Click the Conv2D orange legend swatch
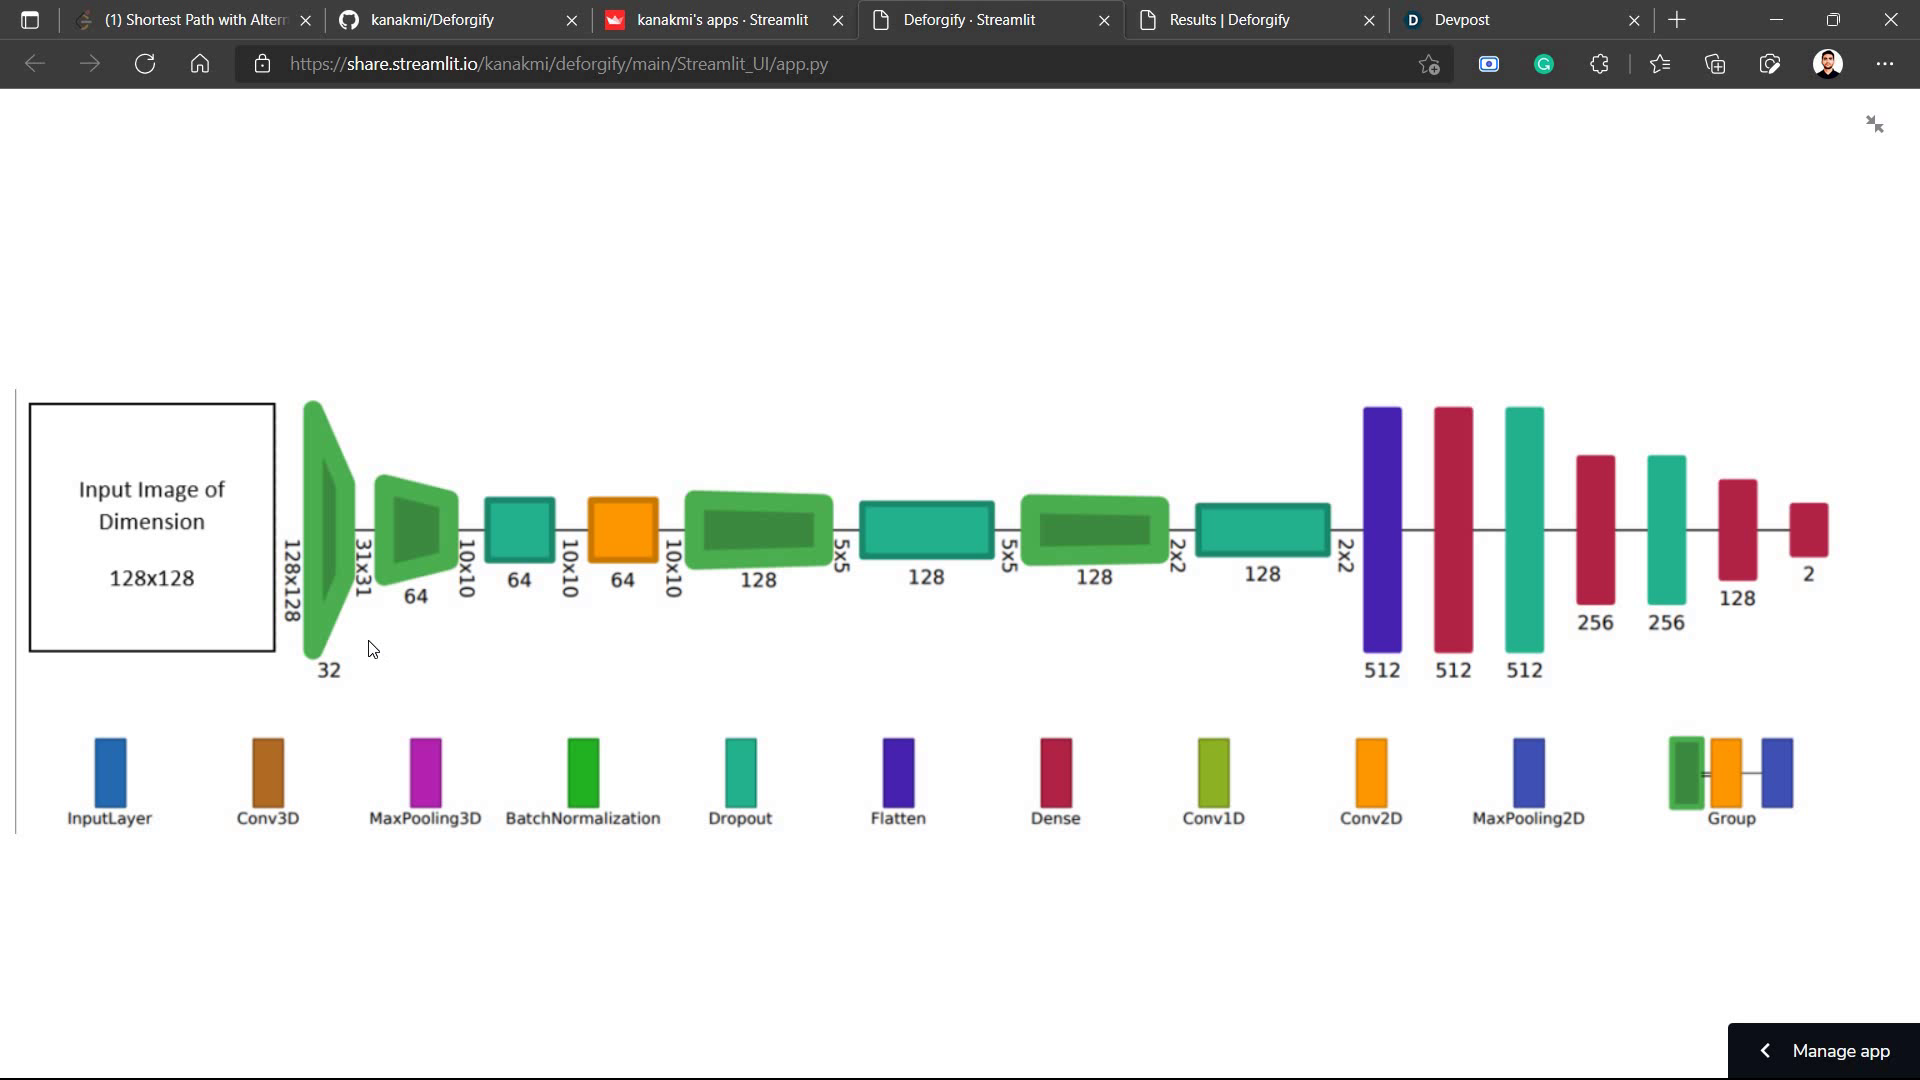This screenshot has height=1080, width=1920. point(1371,772)
